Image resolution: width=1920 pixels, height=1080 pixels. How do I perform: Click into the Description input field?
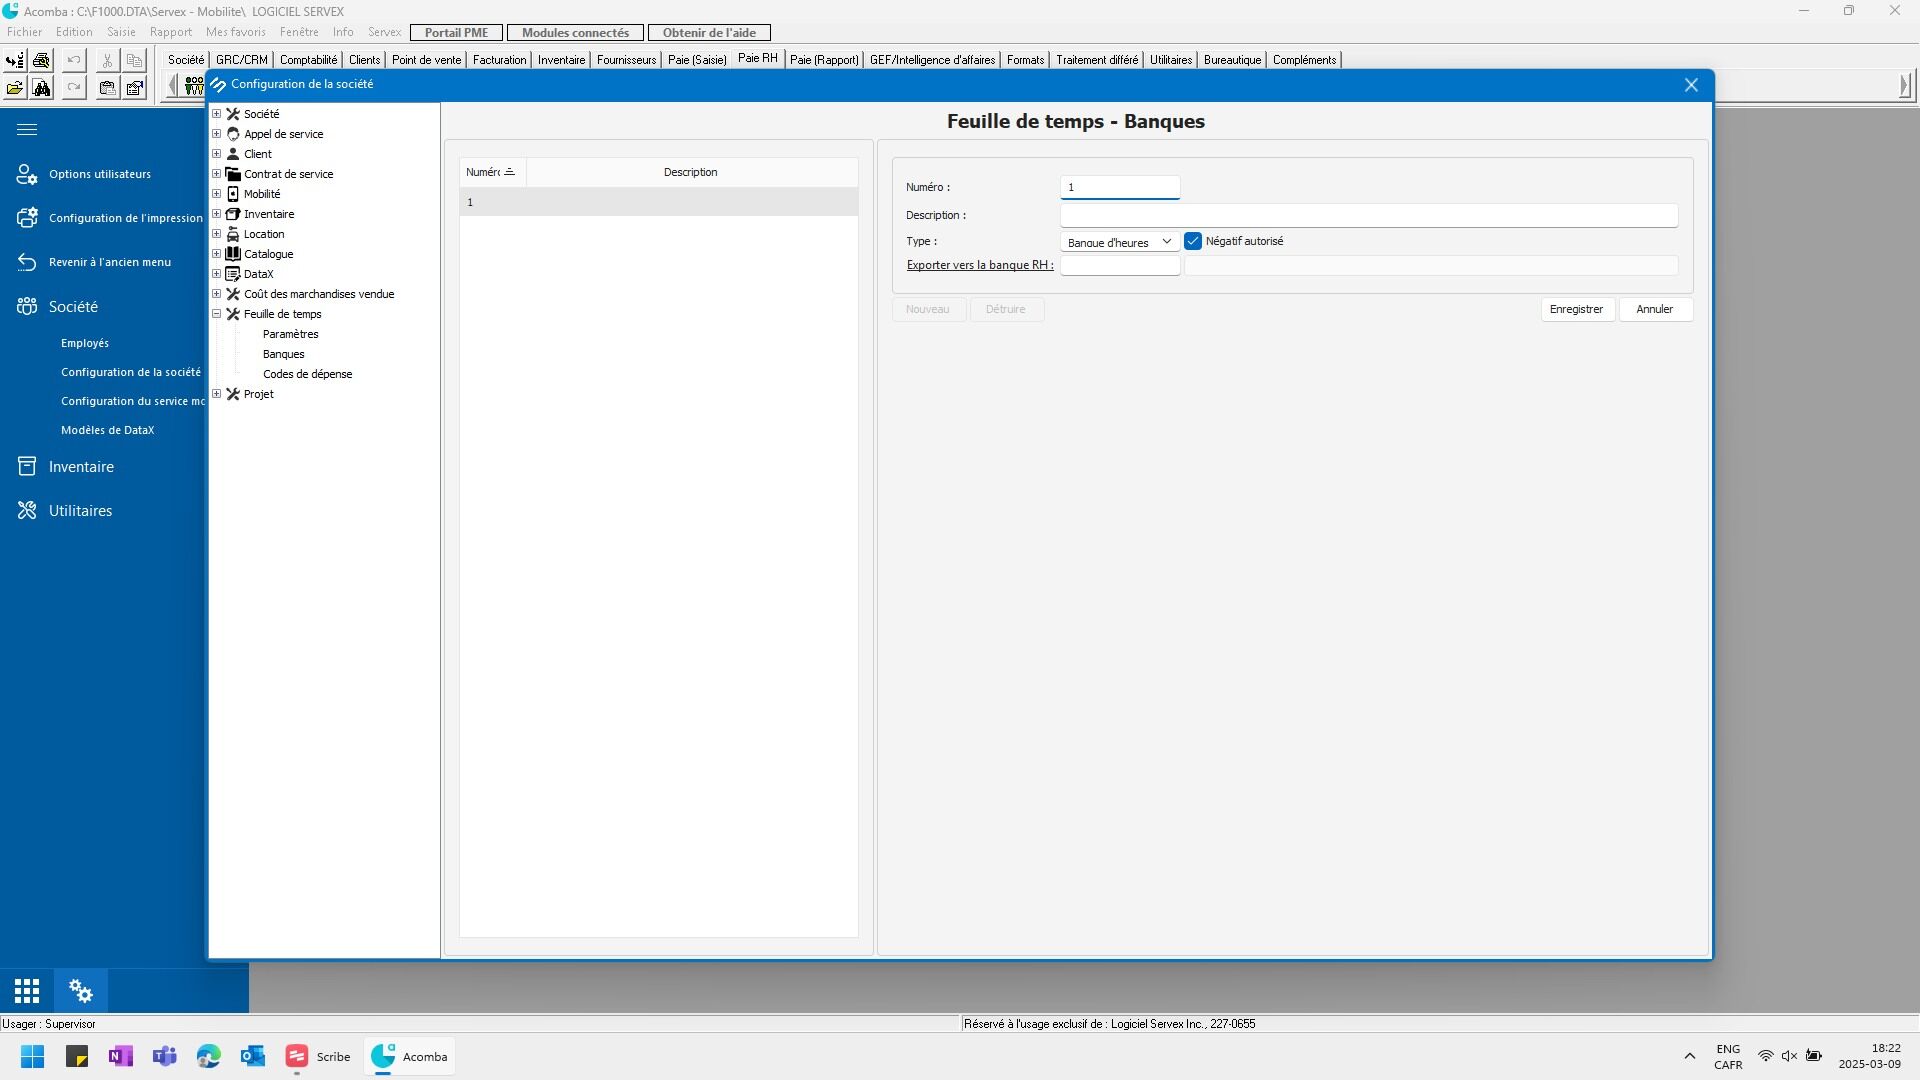pos(1368,215)
